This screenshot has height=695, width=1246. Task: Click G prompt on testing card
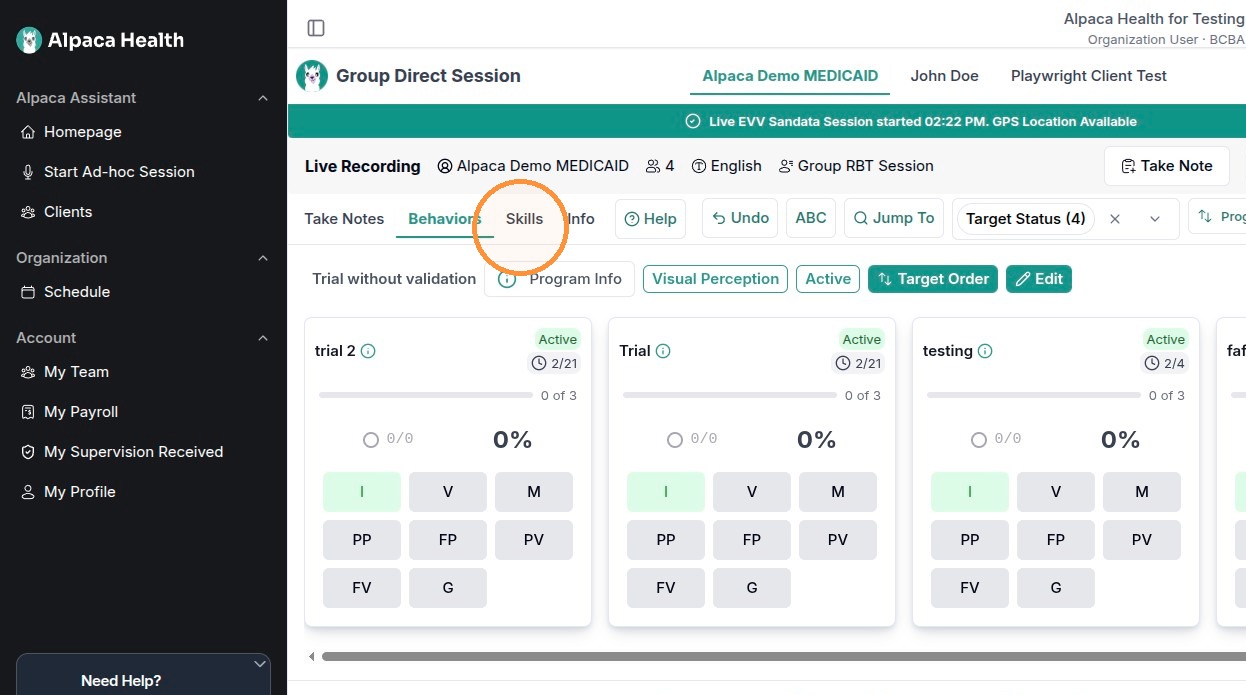[x=1056, y=588]
